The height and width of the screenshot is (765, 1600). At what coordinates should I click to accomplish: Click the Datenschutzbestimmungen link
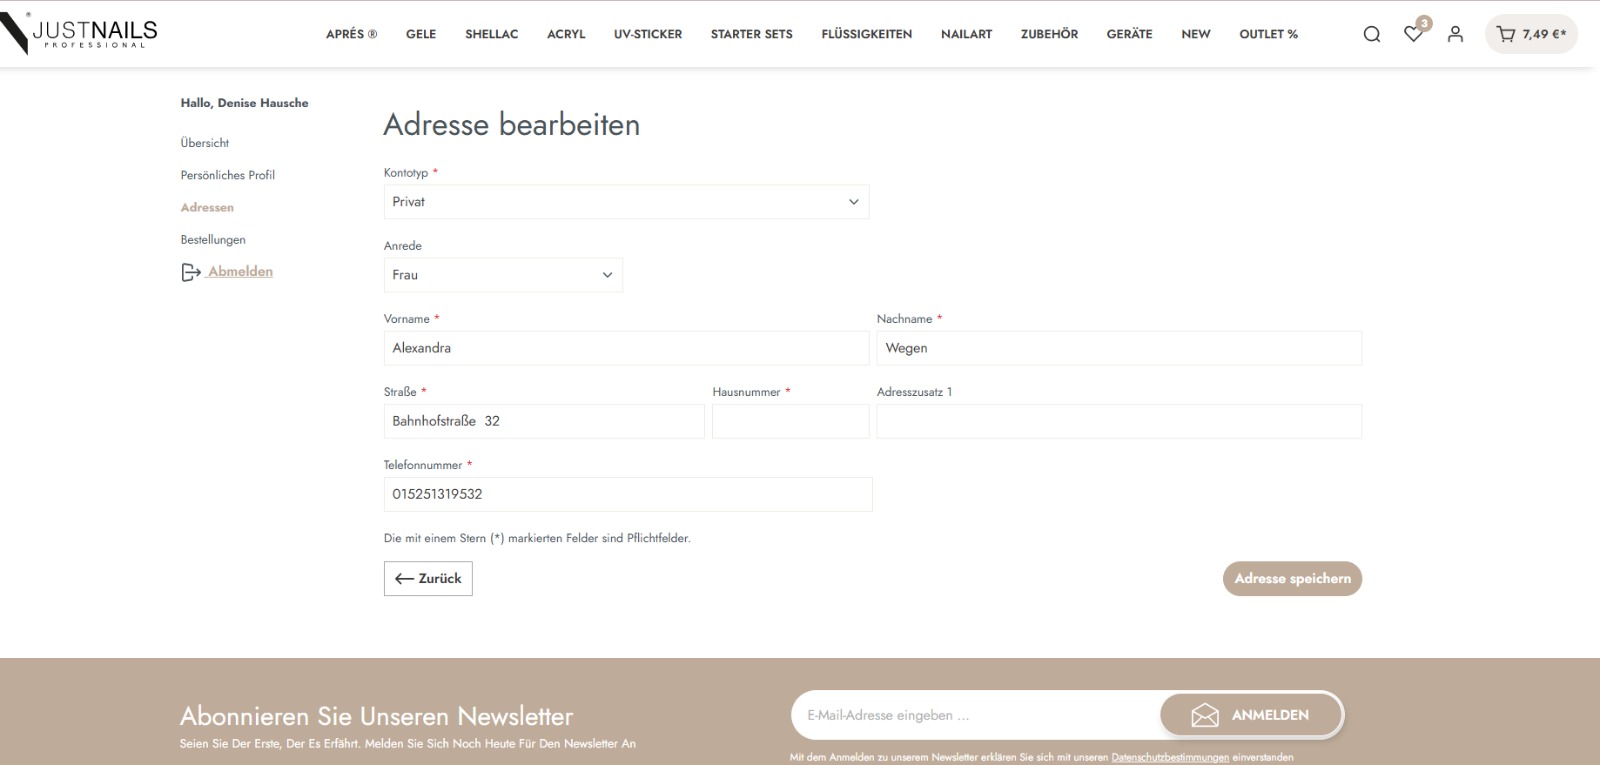pos(1169,757)
